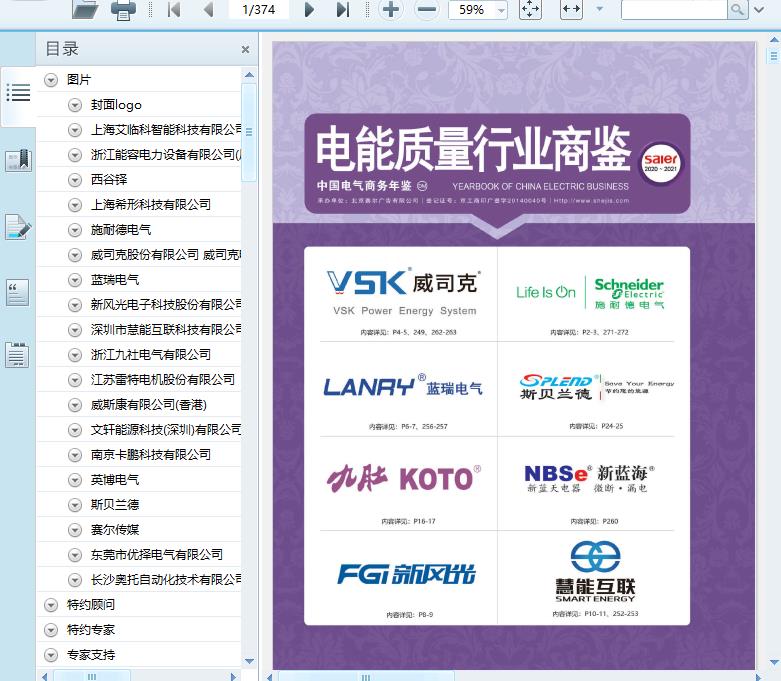Click the contents panel scroll-down arrow
Screen dimensions: 781x681
tap(250, 661)
